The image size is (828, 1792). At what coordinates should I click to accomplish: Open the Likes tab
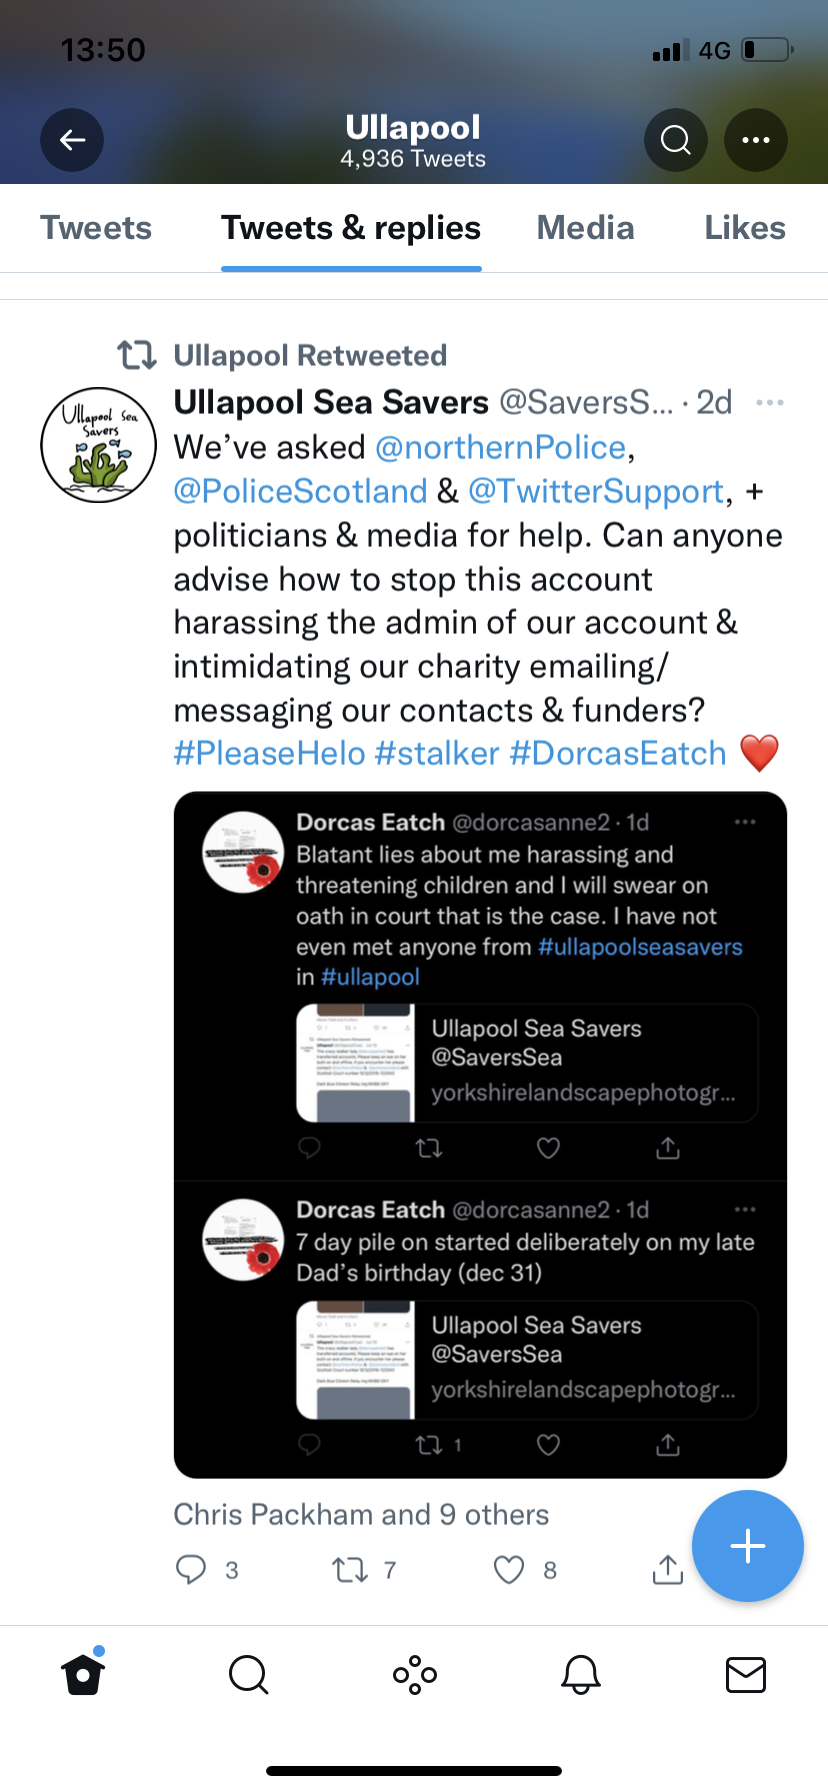[x=745, y=228]
